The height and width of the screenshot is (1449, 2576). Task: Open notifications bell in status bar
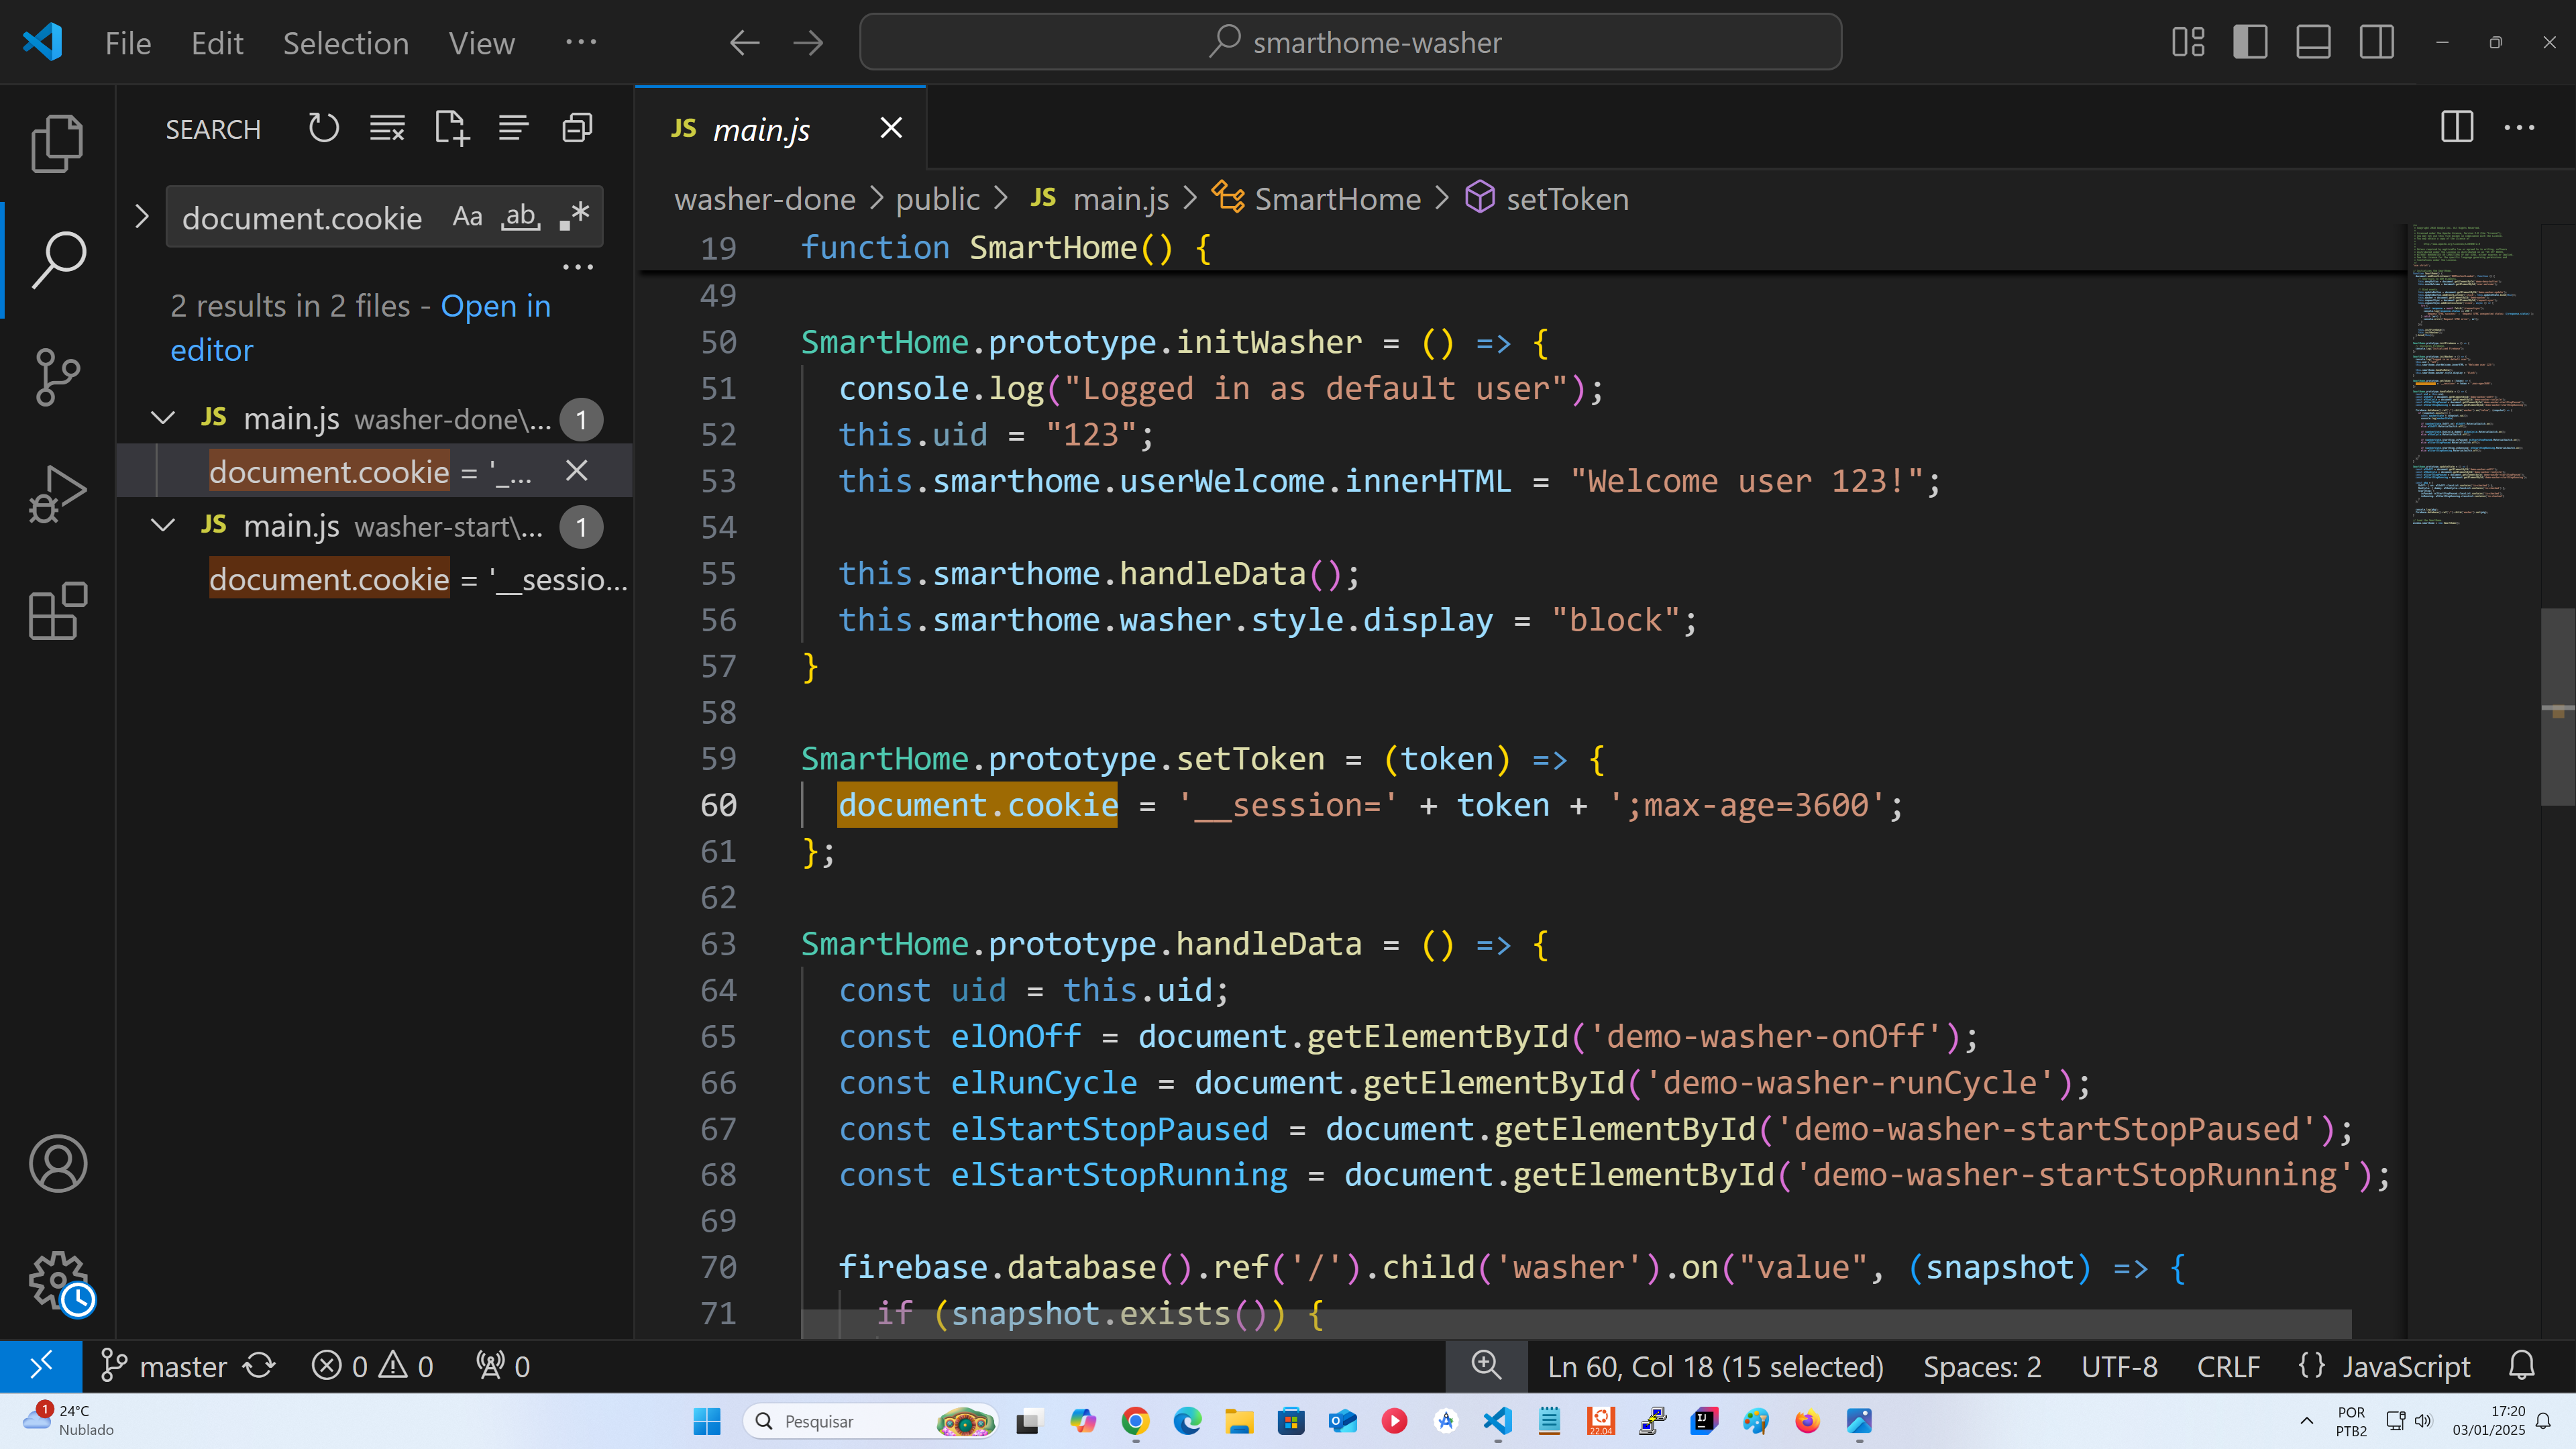tap(2521, 1366)
